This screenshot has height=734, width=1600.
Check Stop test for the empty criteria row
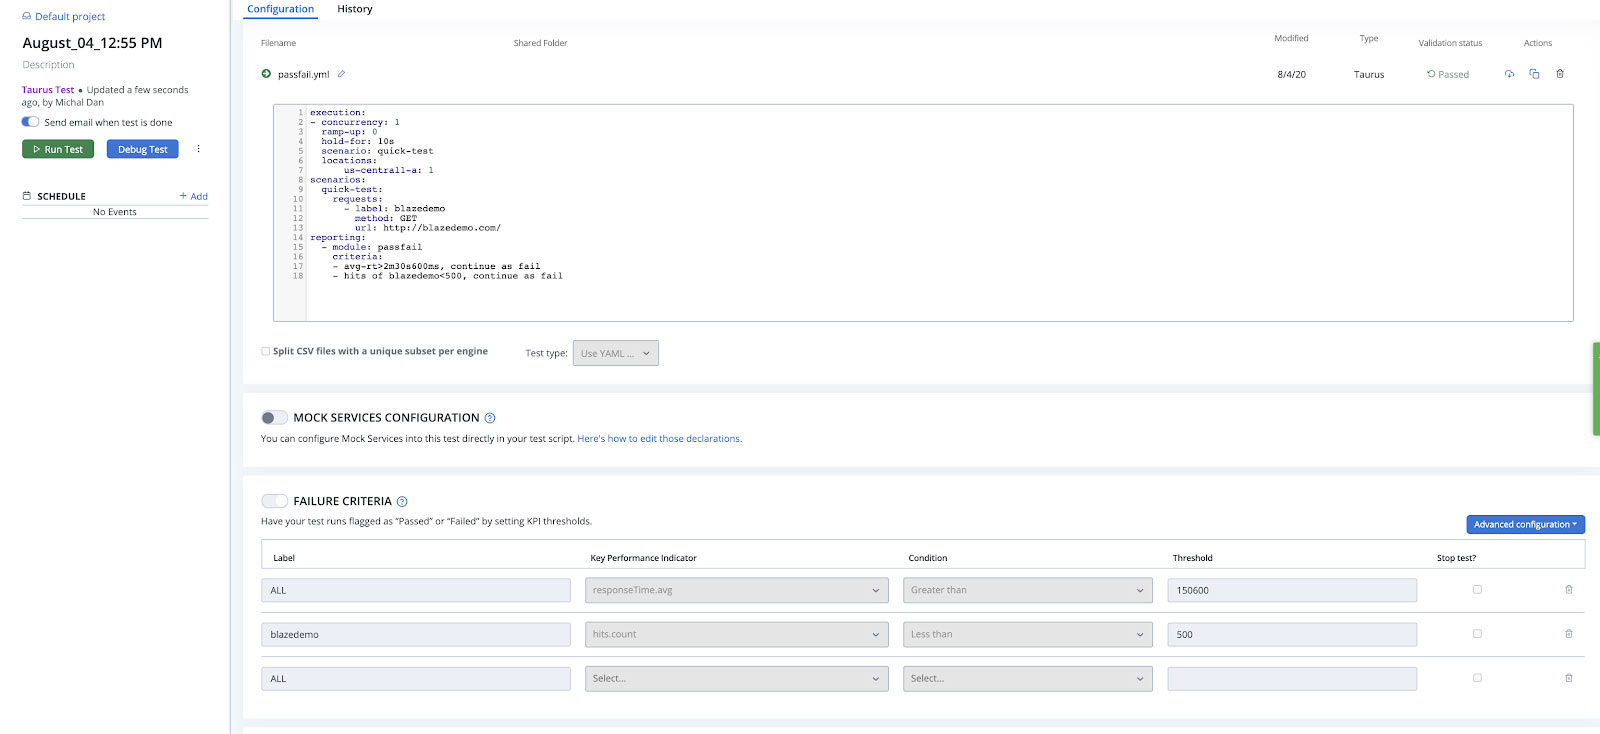click(1477, 678)
